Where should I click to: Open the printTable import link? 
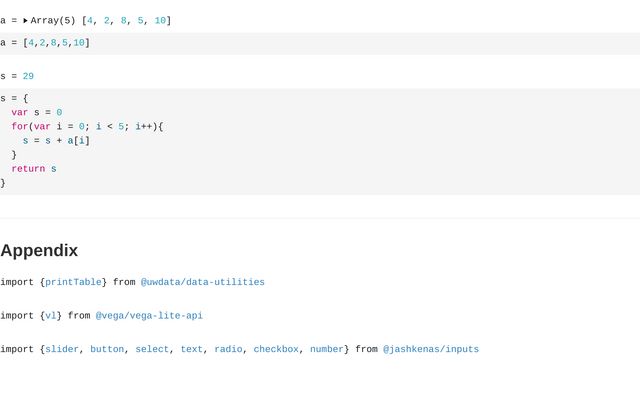point(73,282)
